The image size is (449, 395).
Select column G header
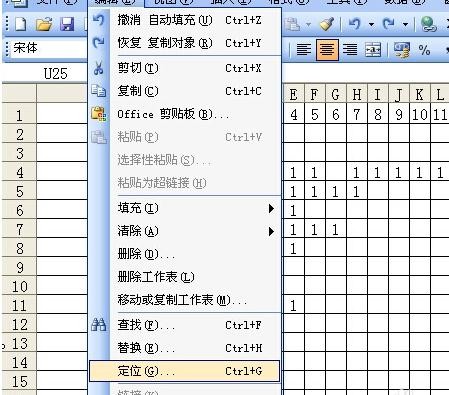[x=336, y=95]
